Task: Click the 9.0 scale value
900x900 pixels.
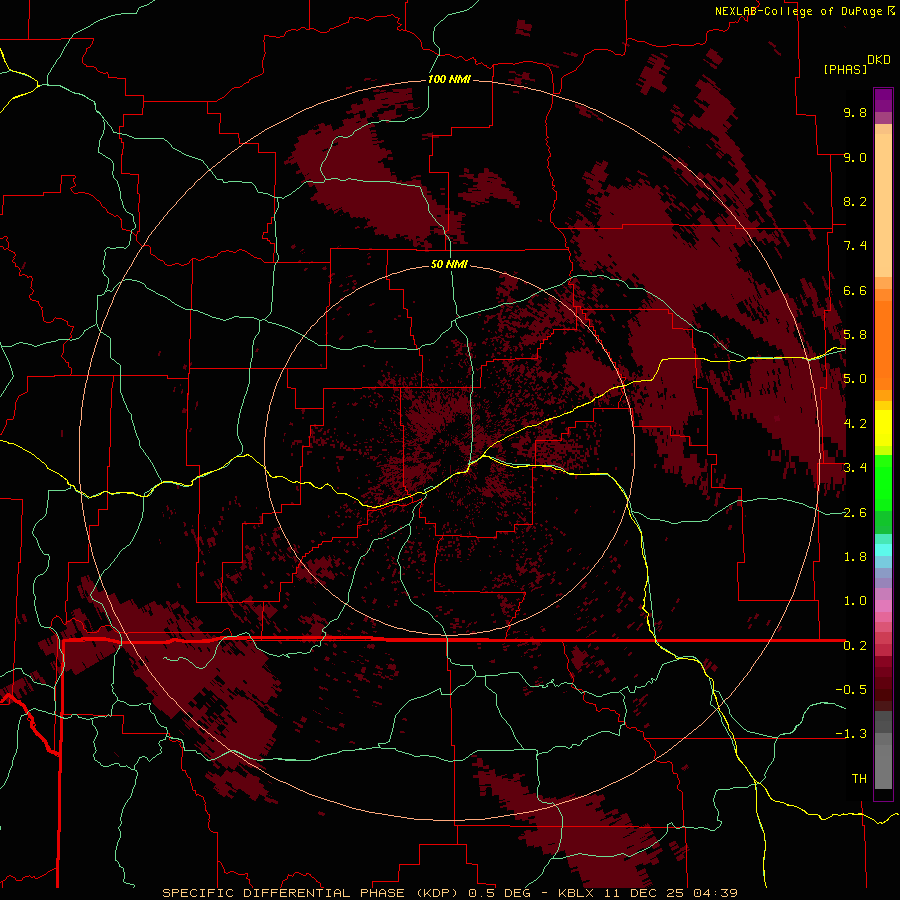Action: click(x=855, y=157)
